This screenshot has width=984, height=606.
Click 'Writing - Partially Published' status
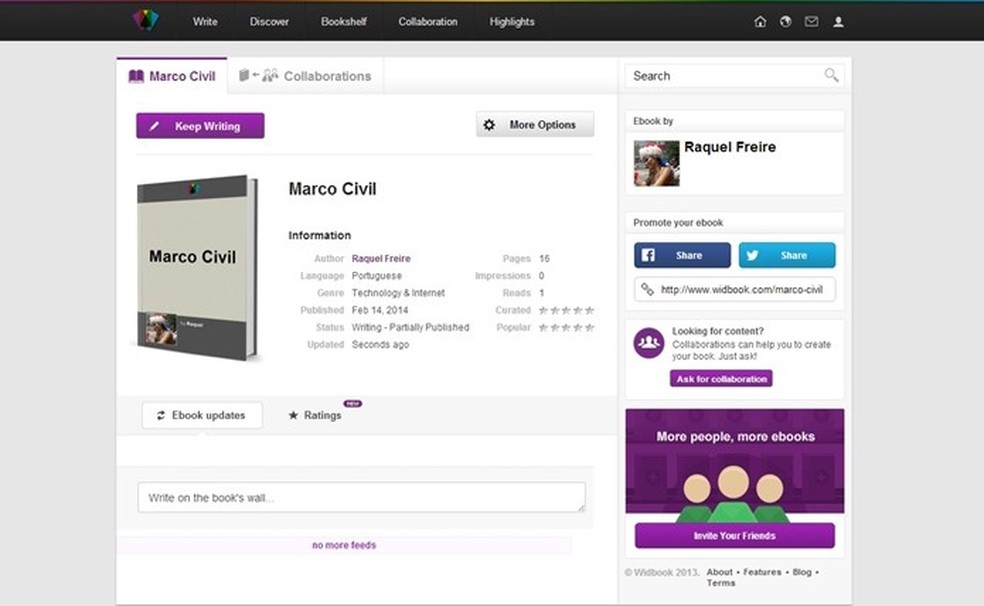pyautogui.click(x=410, y=327)
